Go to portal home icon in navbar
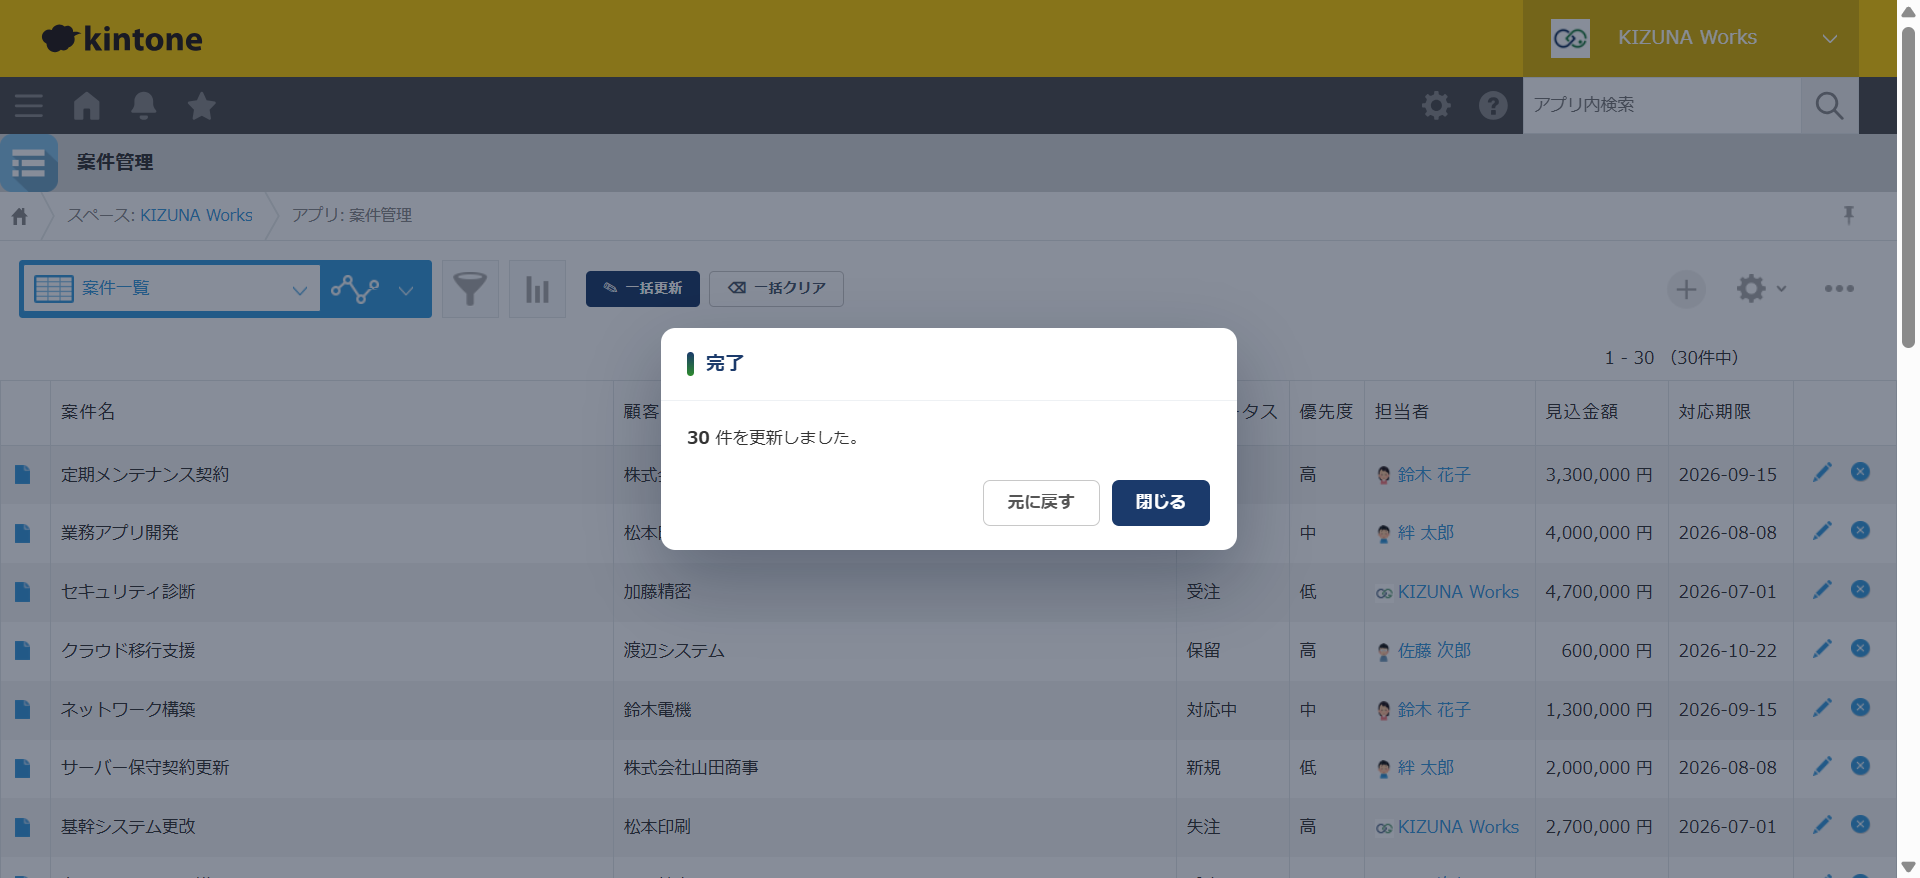1920x878 pixels. (x=87, y=105)
